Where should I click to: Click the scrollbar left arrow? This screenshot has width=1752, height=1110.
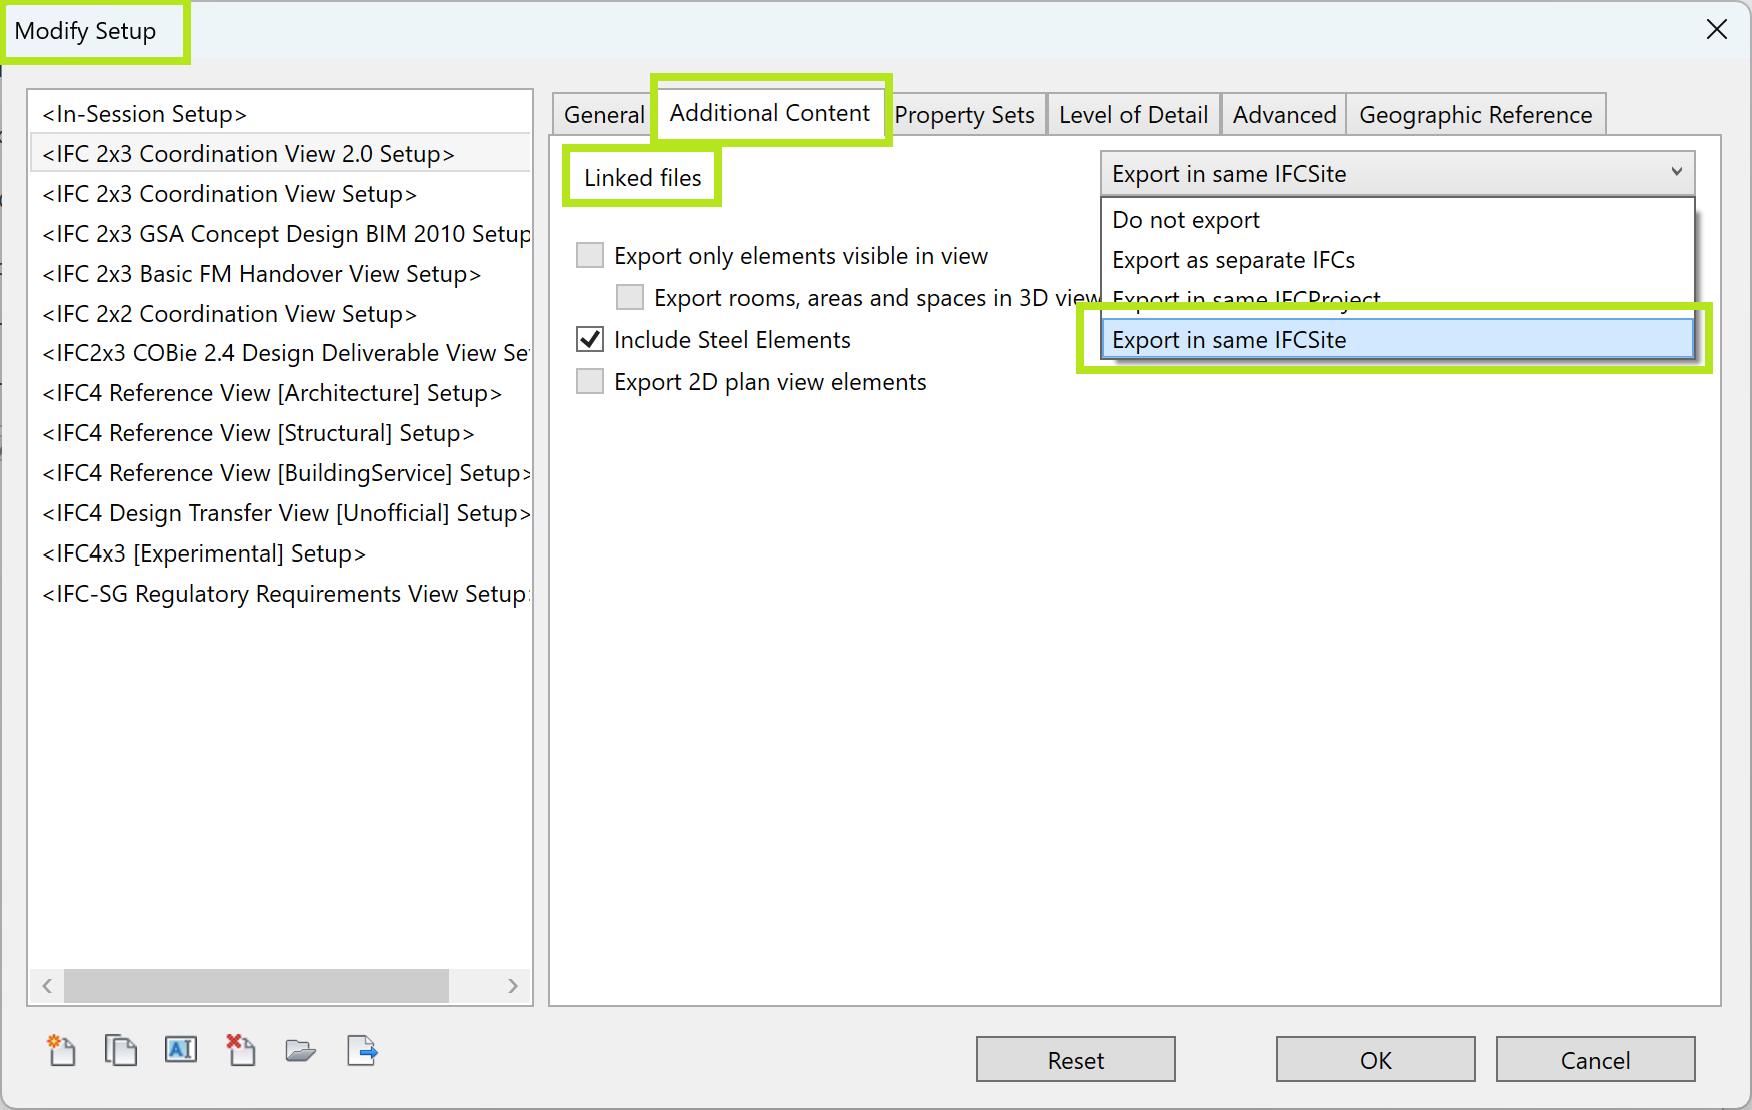47,986
